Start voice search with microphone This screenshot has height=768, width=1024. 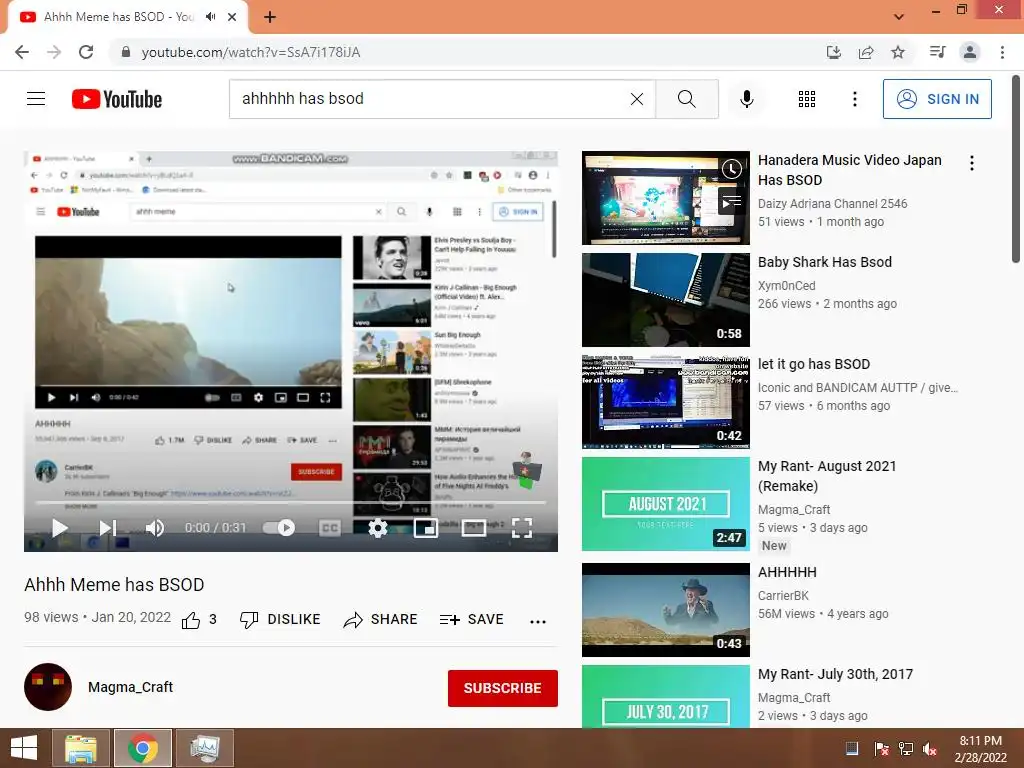pos(746,99)
